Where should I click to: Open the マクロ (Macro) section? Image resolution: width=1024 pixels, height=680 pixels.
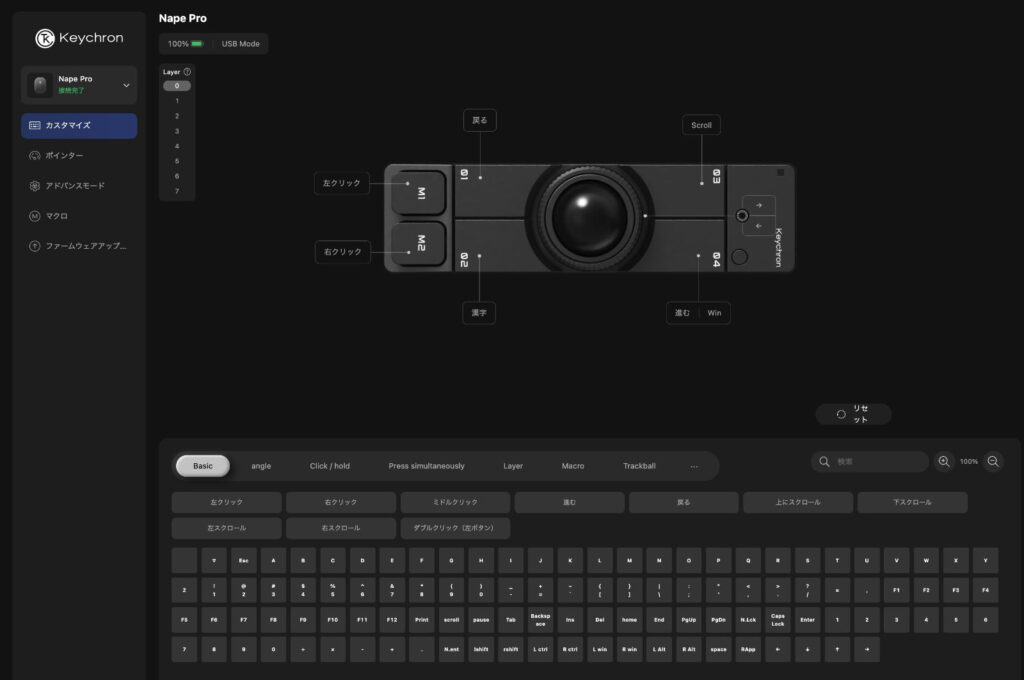[55, 215]
